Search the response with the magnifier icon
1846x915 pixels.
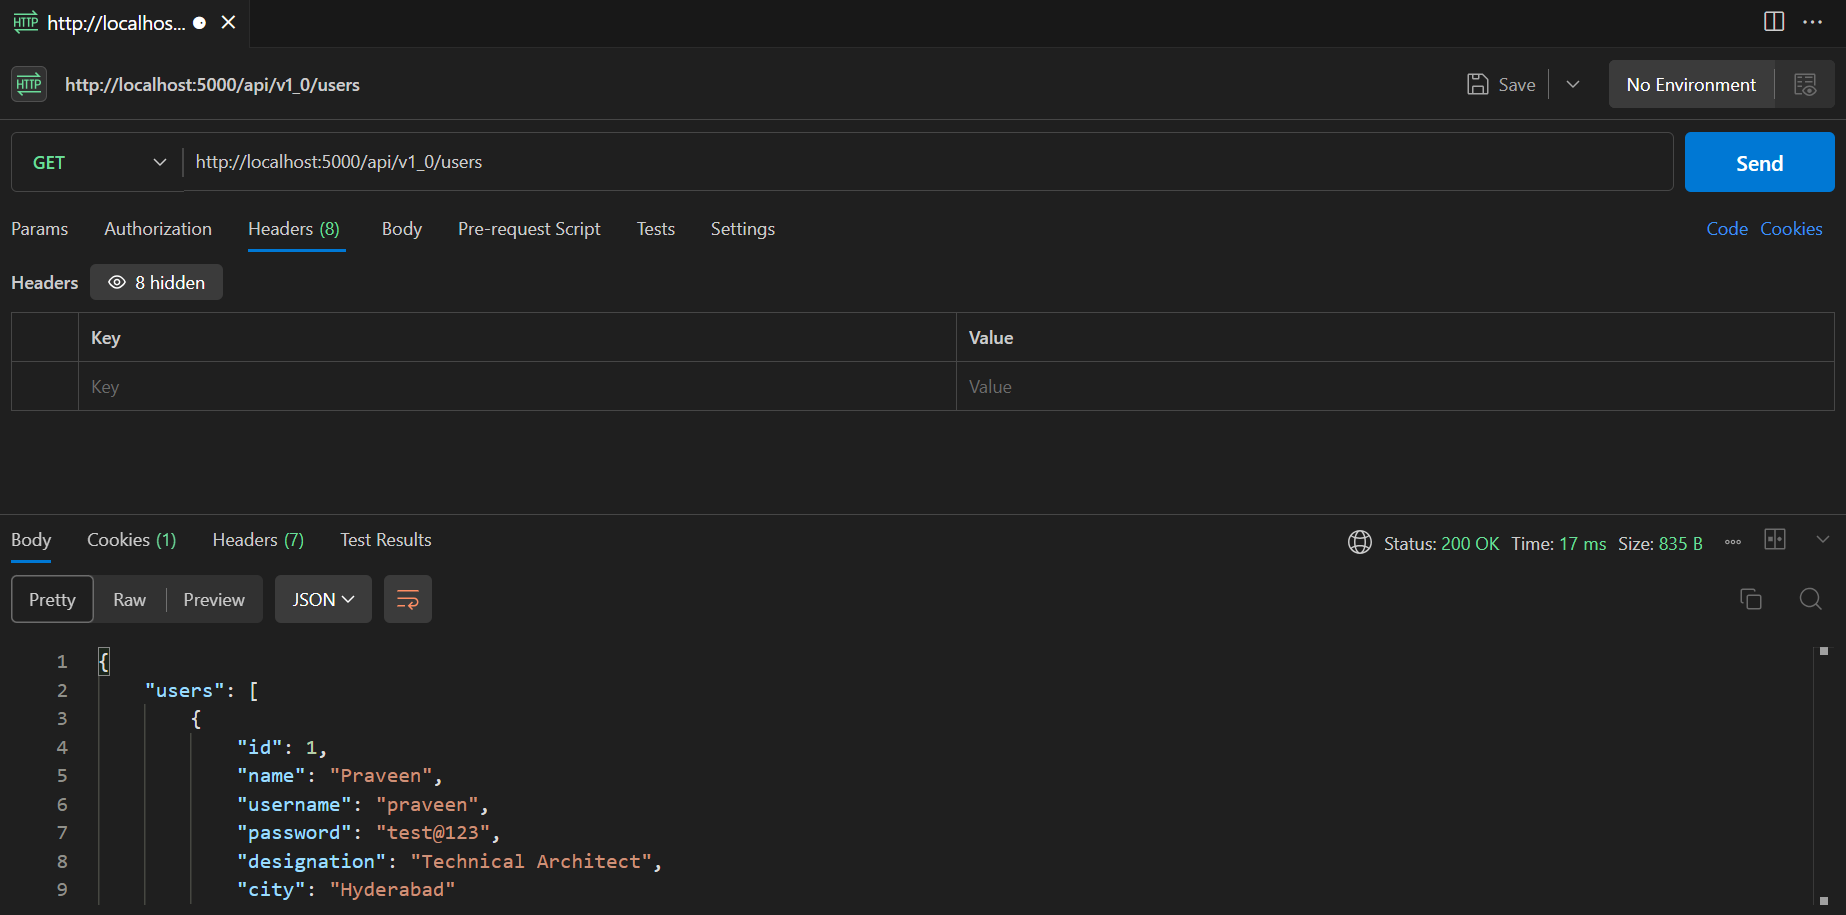tap(1810, 599)
